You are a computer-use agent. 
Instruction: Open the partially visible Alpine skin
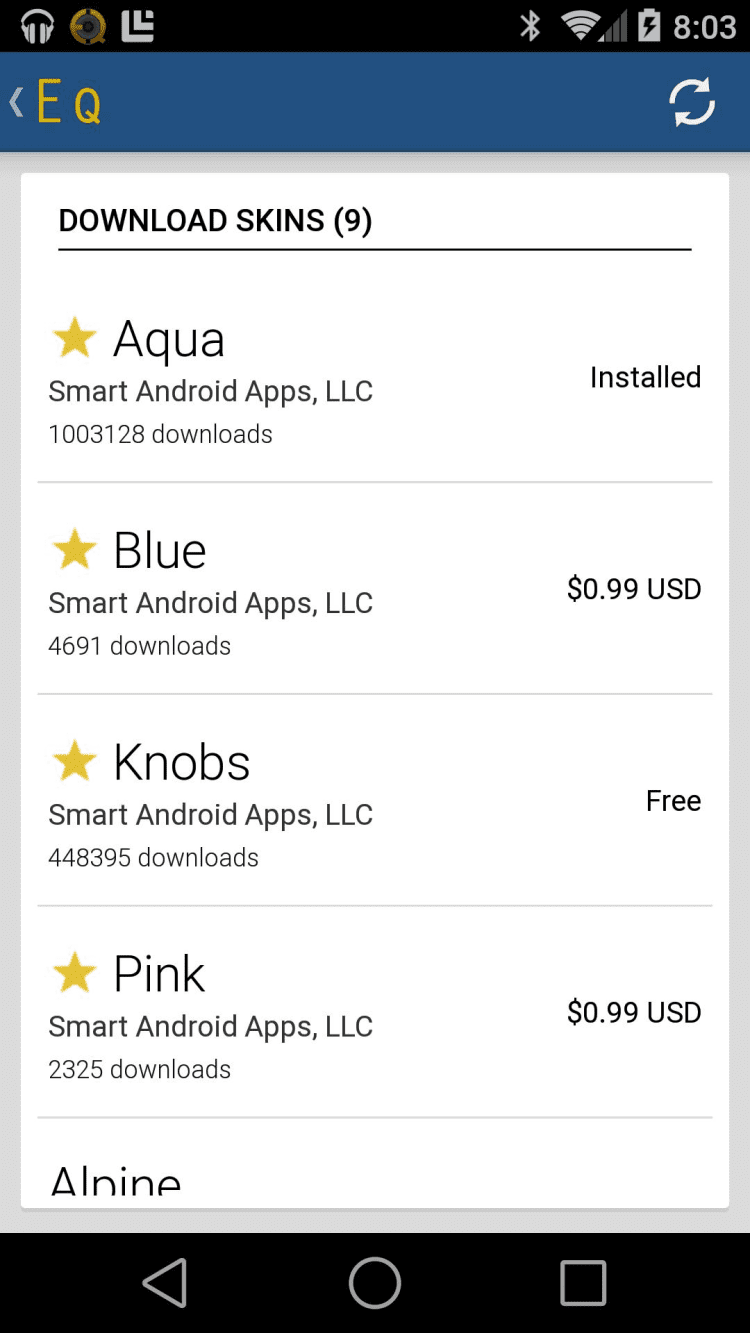(116, 1180)
